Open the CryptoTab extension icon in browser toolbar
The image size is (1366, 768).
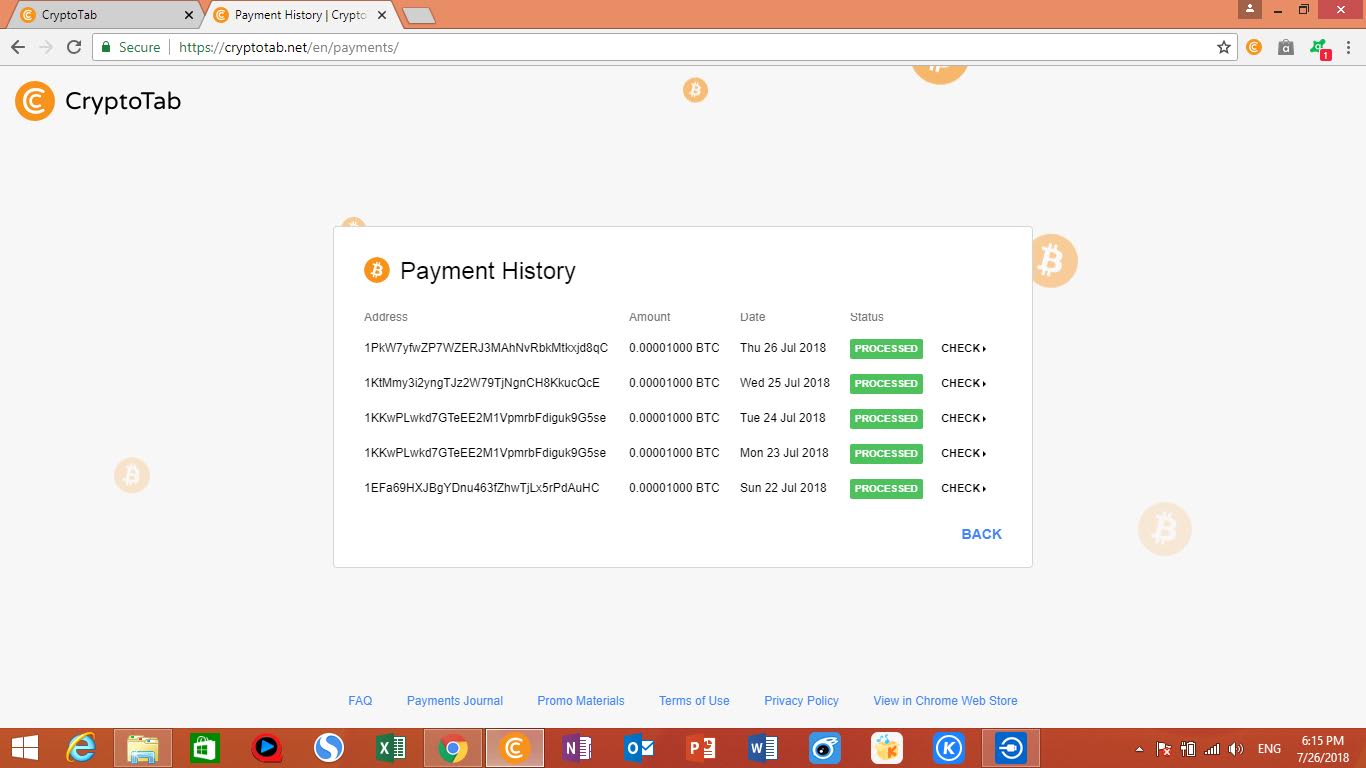tap(1254, 47)
